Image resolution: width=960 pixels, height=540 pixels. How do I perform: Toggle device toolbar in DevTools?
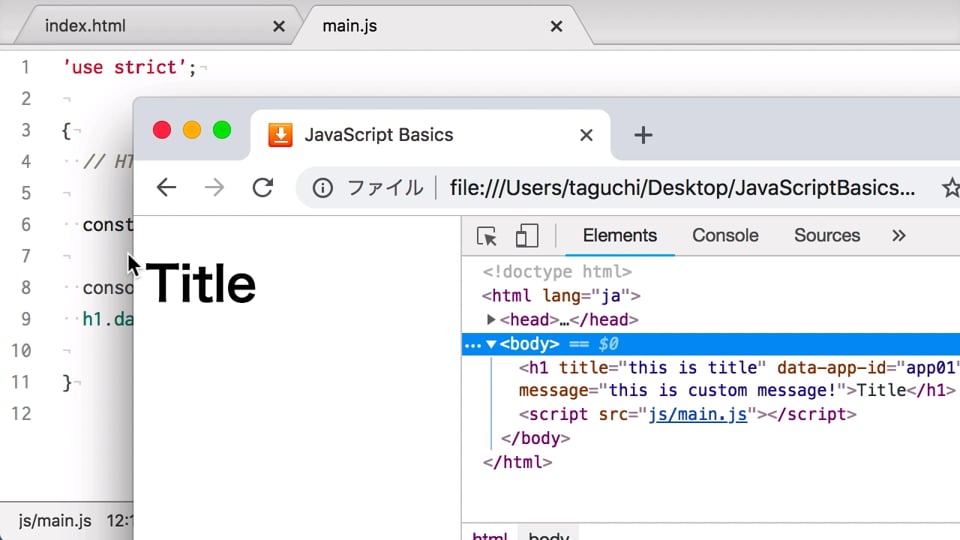pyautogui.click(x=527, y=236)
